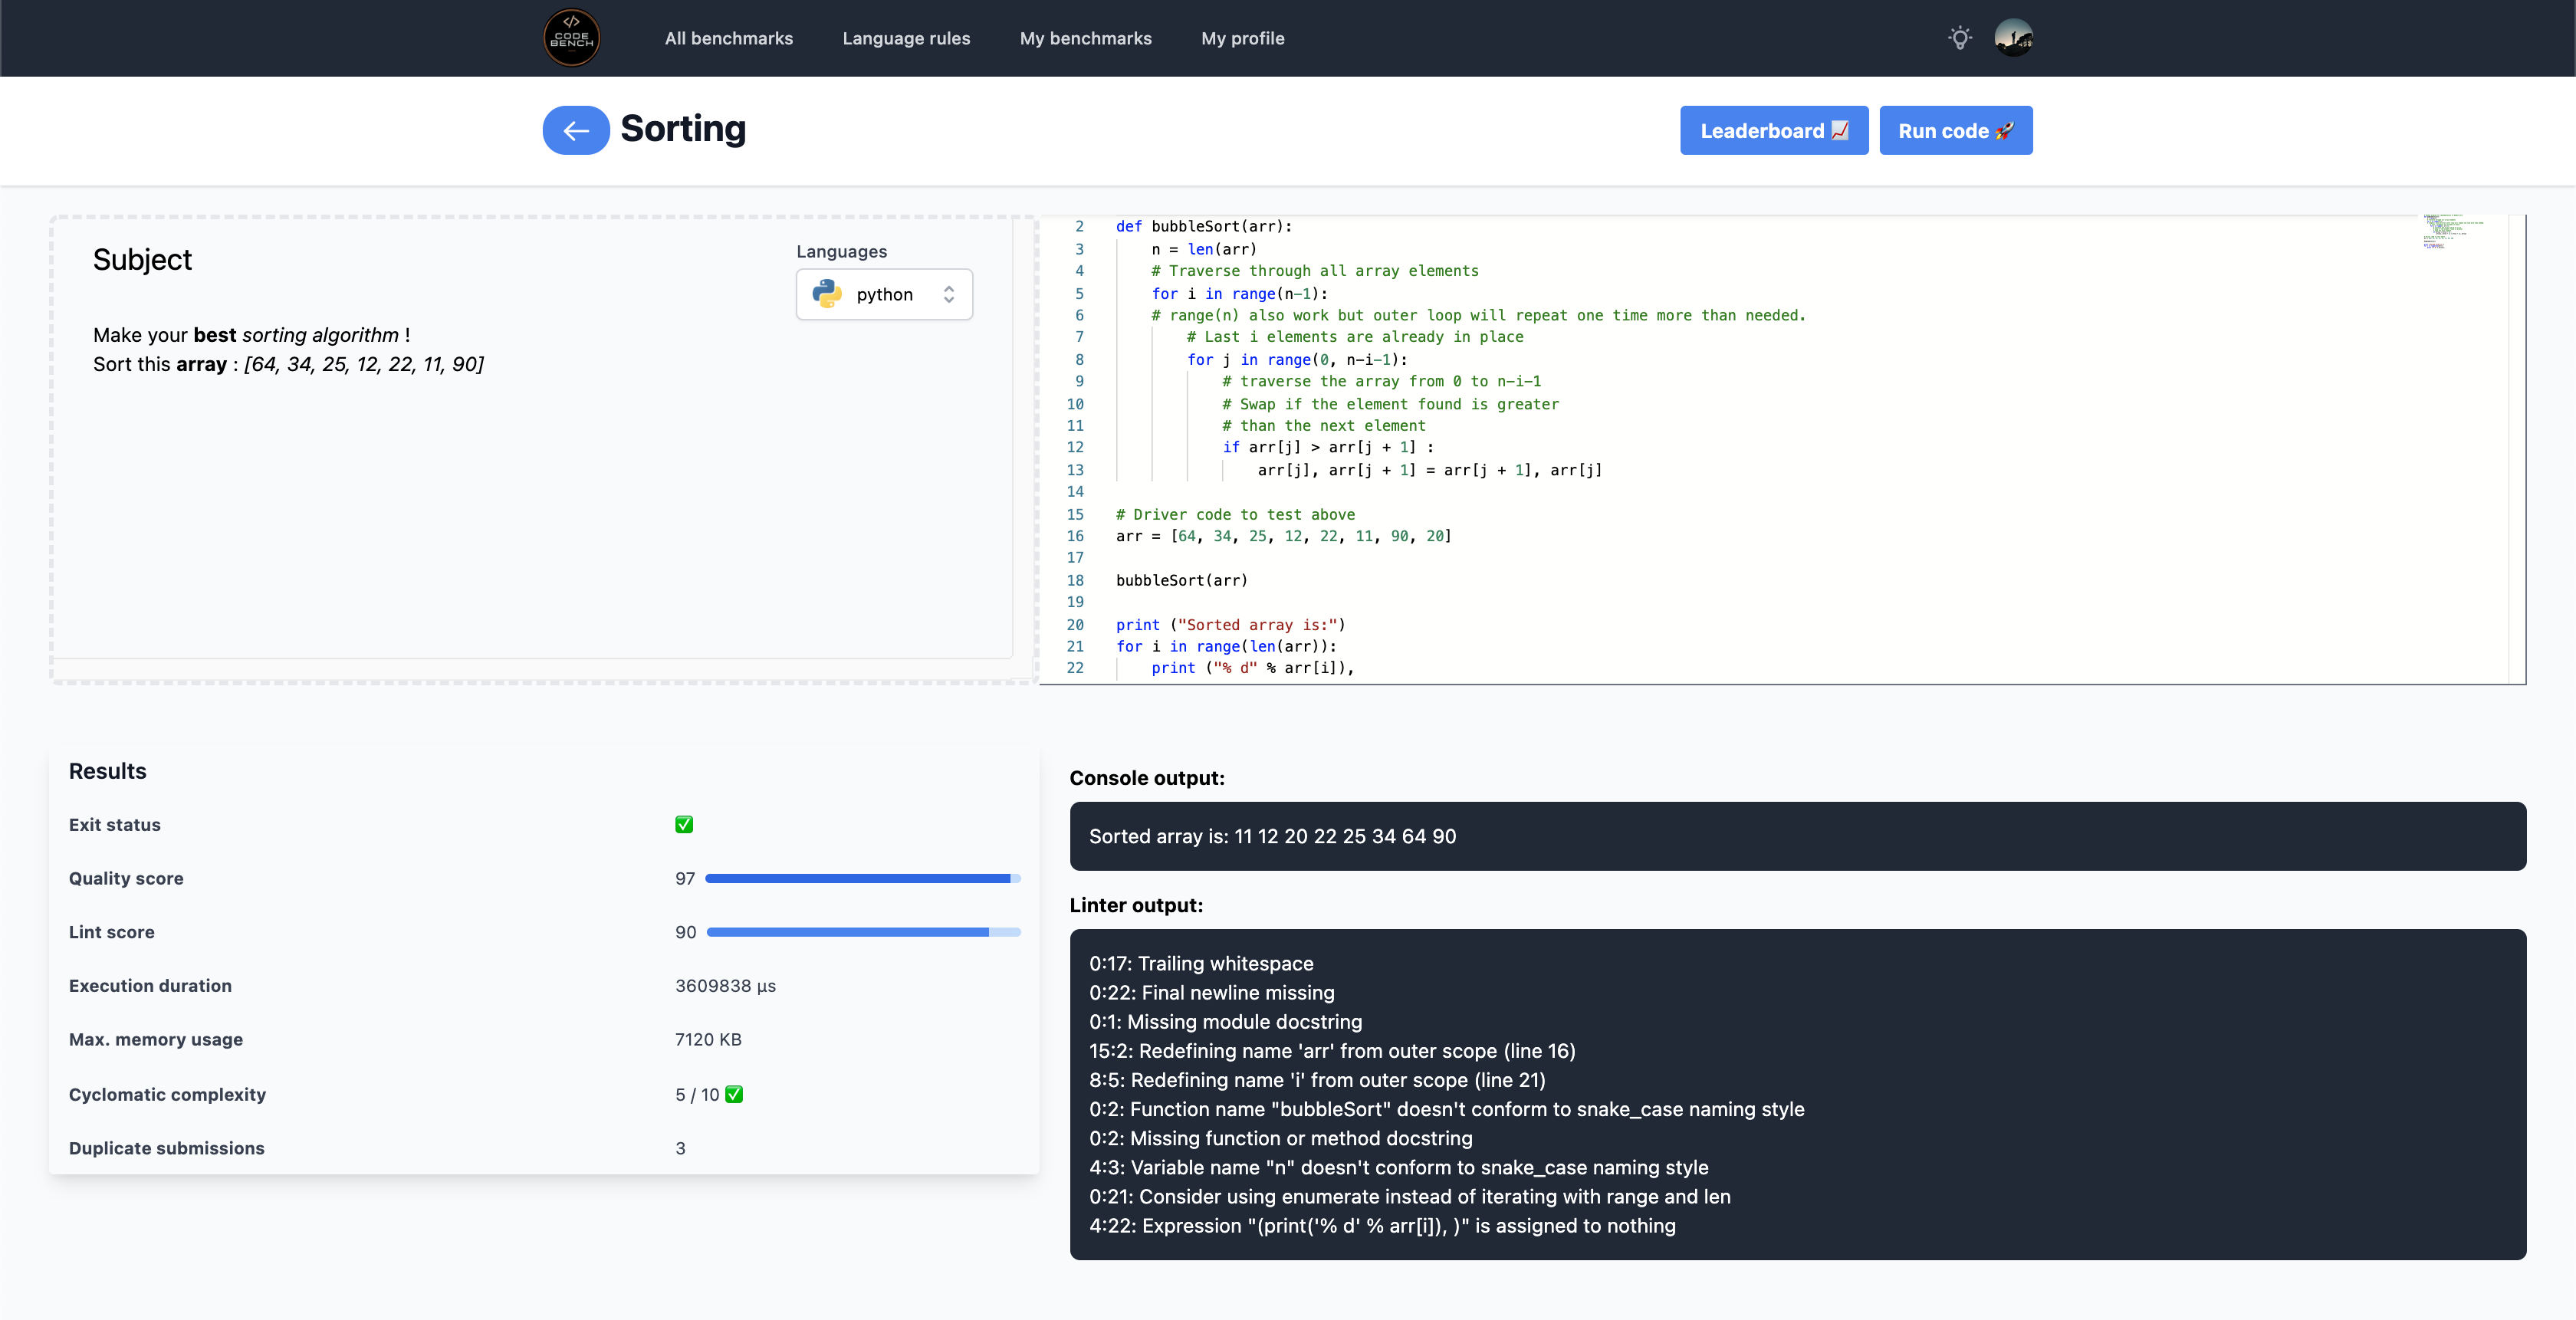Click the Python logo in language selector

click(x=827, y=294)
